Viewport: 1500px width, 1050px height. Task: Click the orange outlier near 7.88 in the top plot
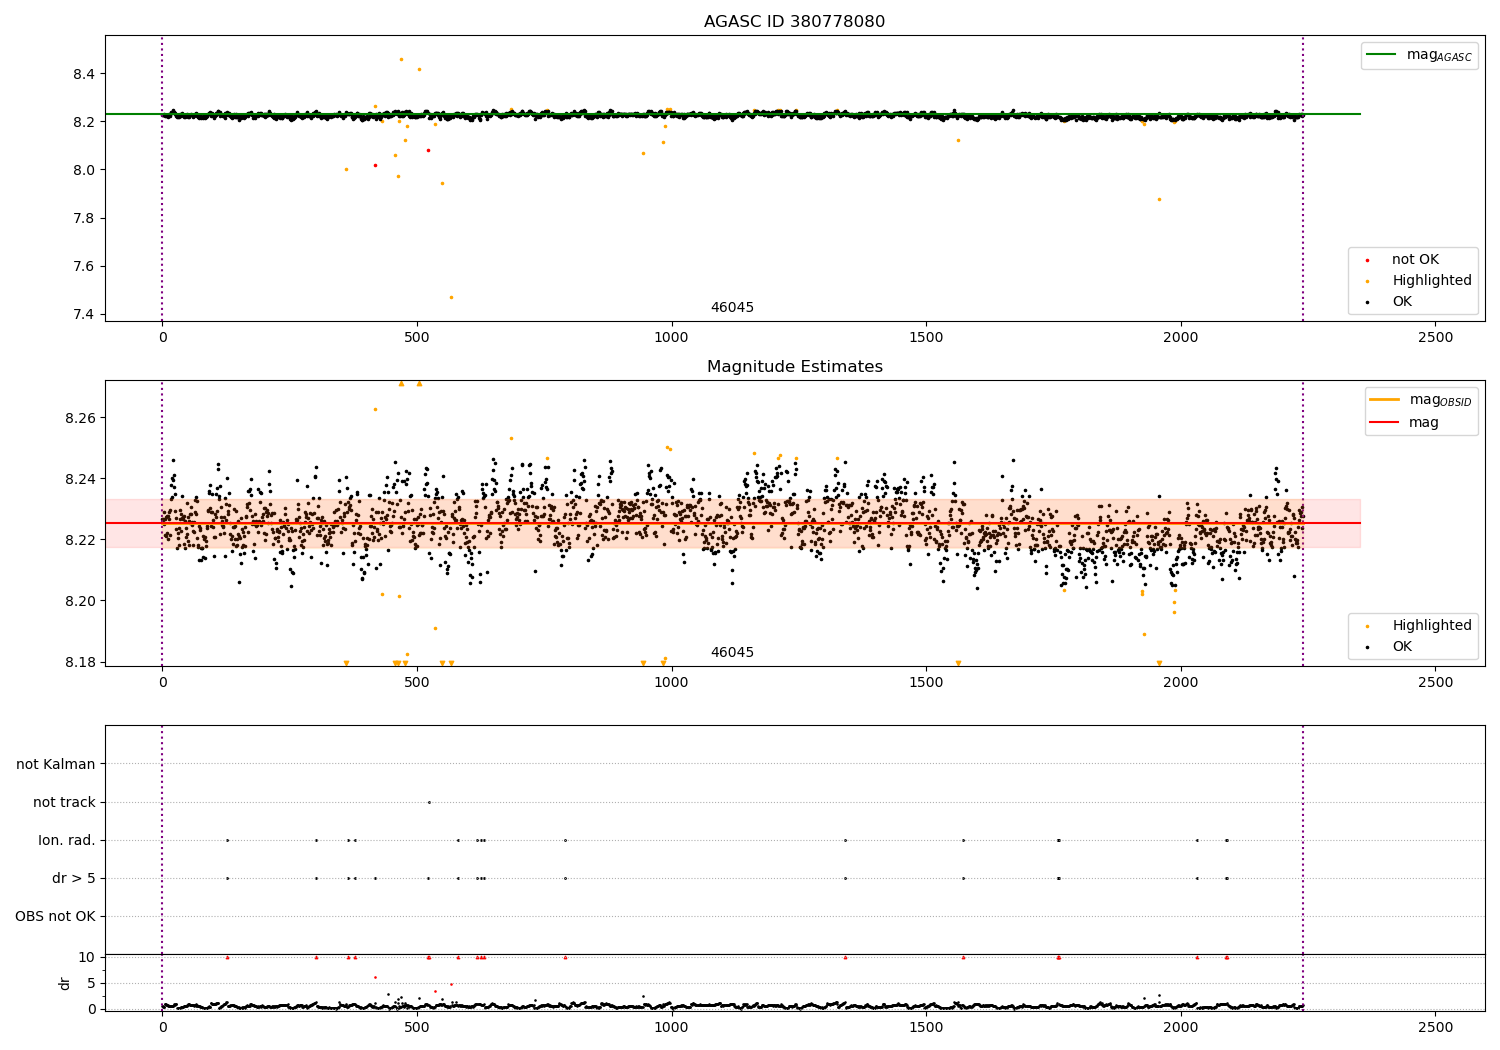(1159, 199)
